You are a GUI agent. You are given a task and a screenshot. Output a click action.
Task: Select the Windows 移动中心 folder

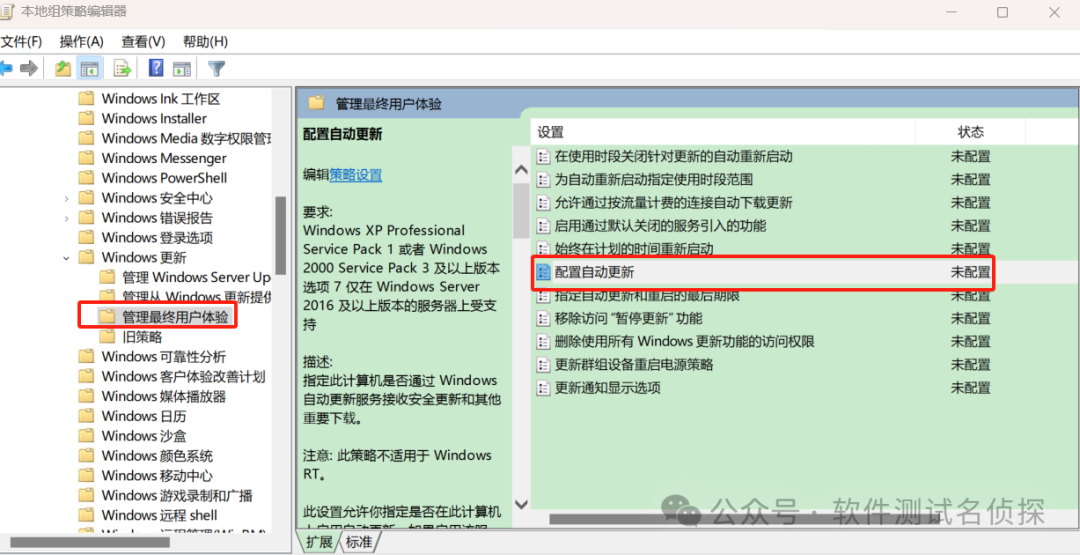pyautogui.click(x=145, y=476)
